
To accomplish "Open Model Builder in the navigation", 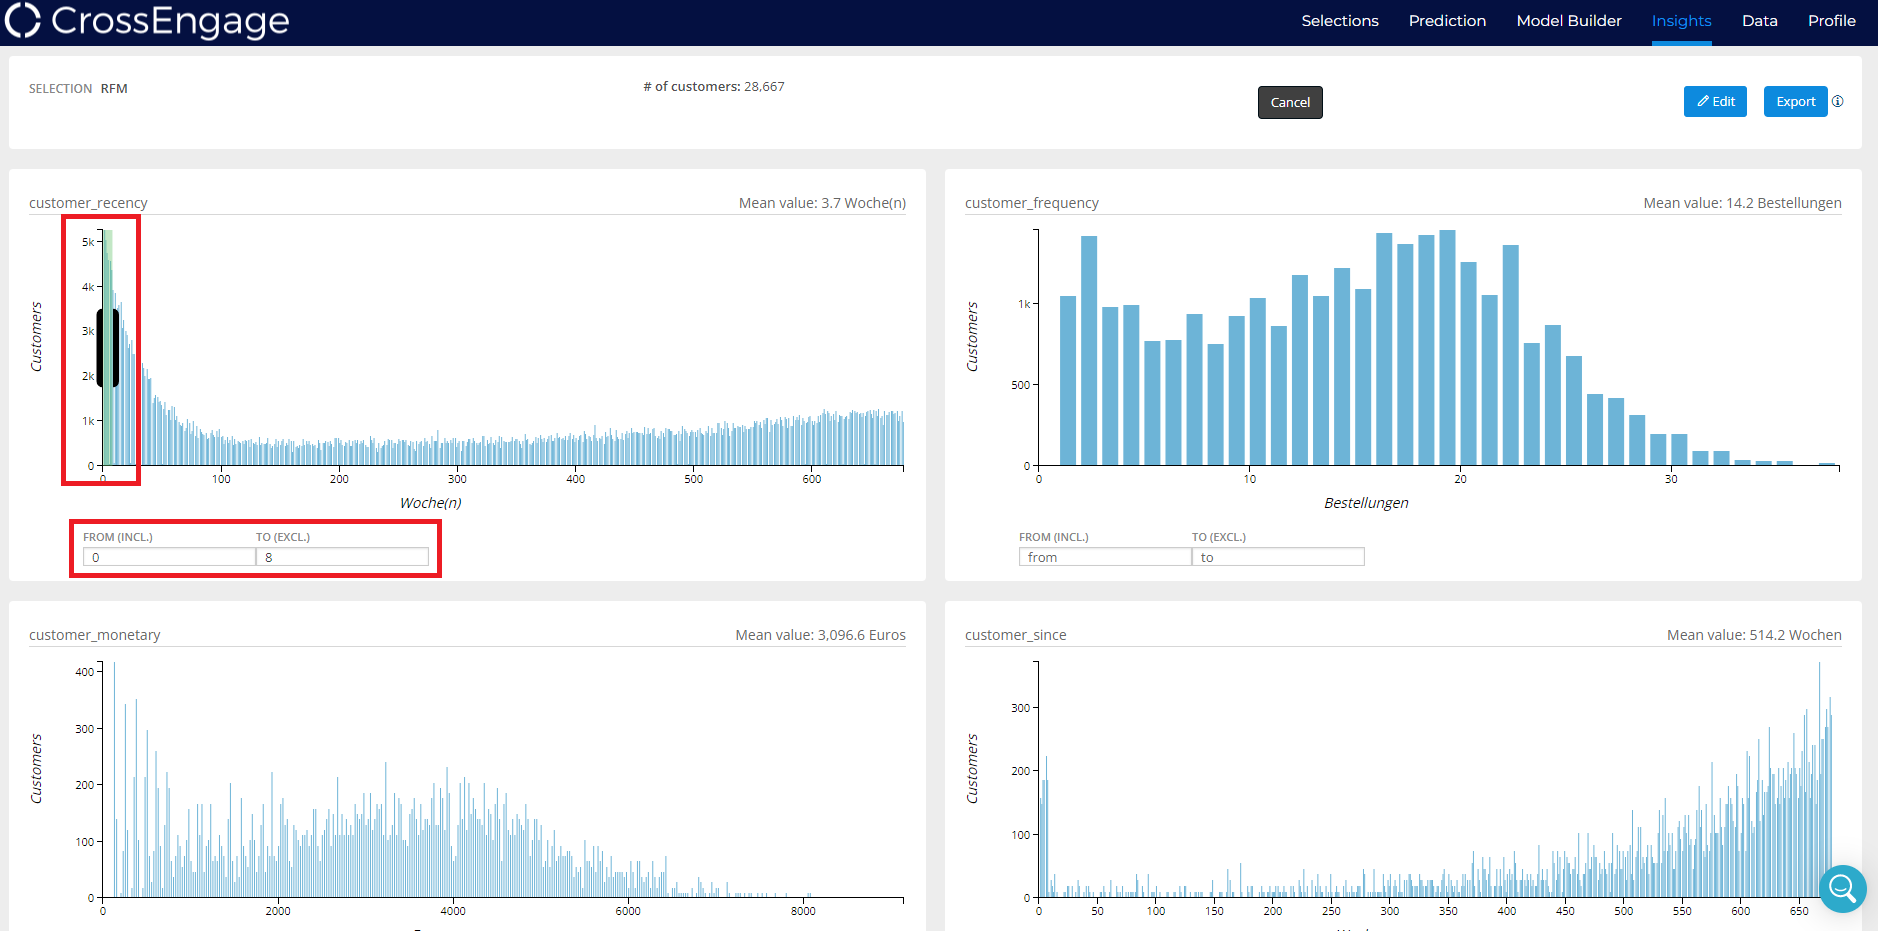I will [x=1568, y=21].
